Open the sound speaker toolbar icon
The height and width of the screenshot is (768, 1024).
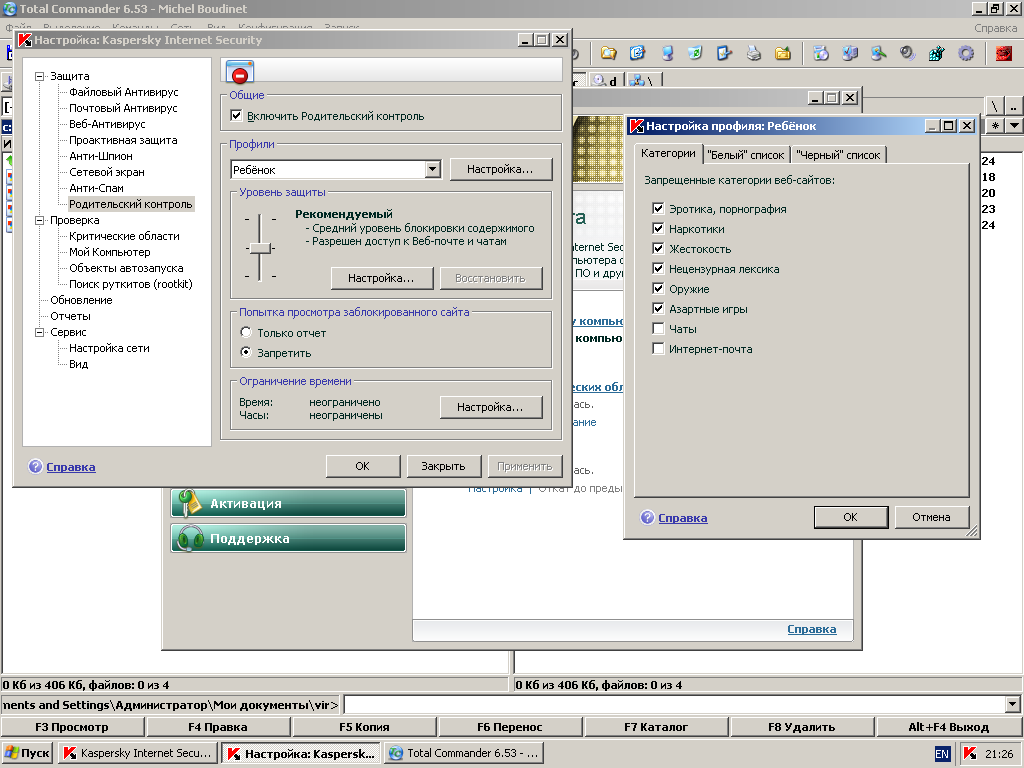(x=907, y=54)
